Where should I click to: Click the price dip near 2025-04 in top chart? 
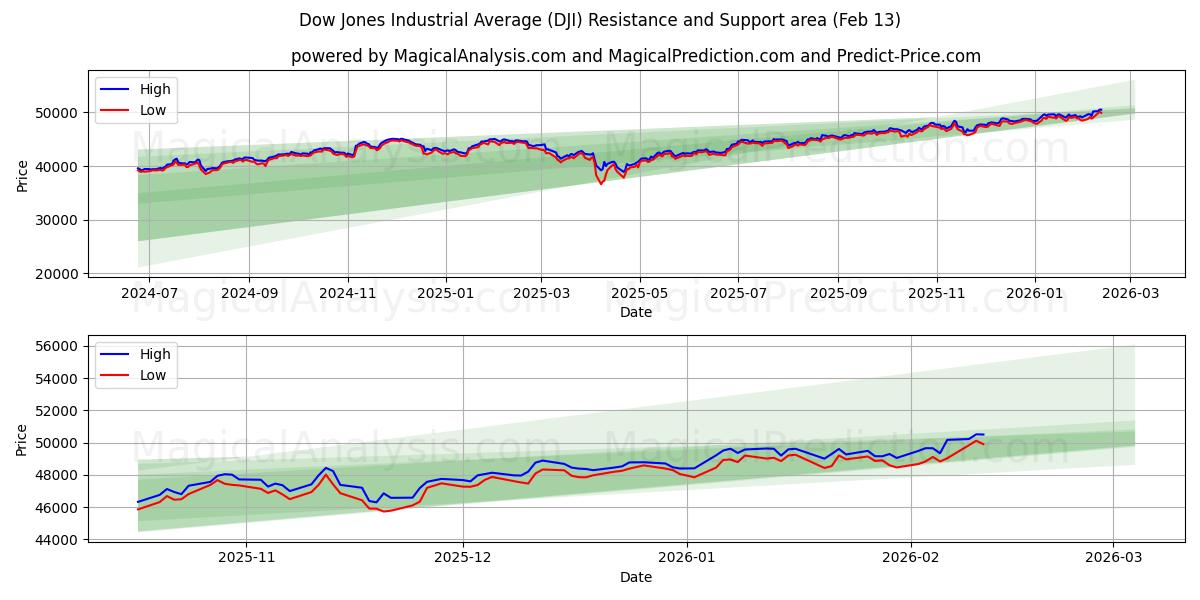pos(601,182)
